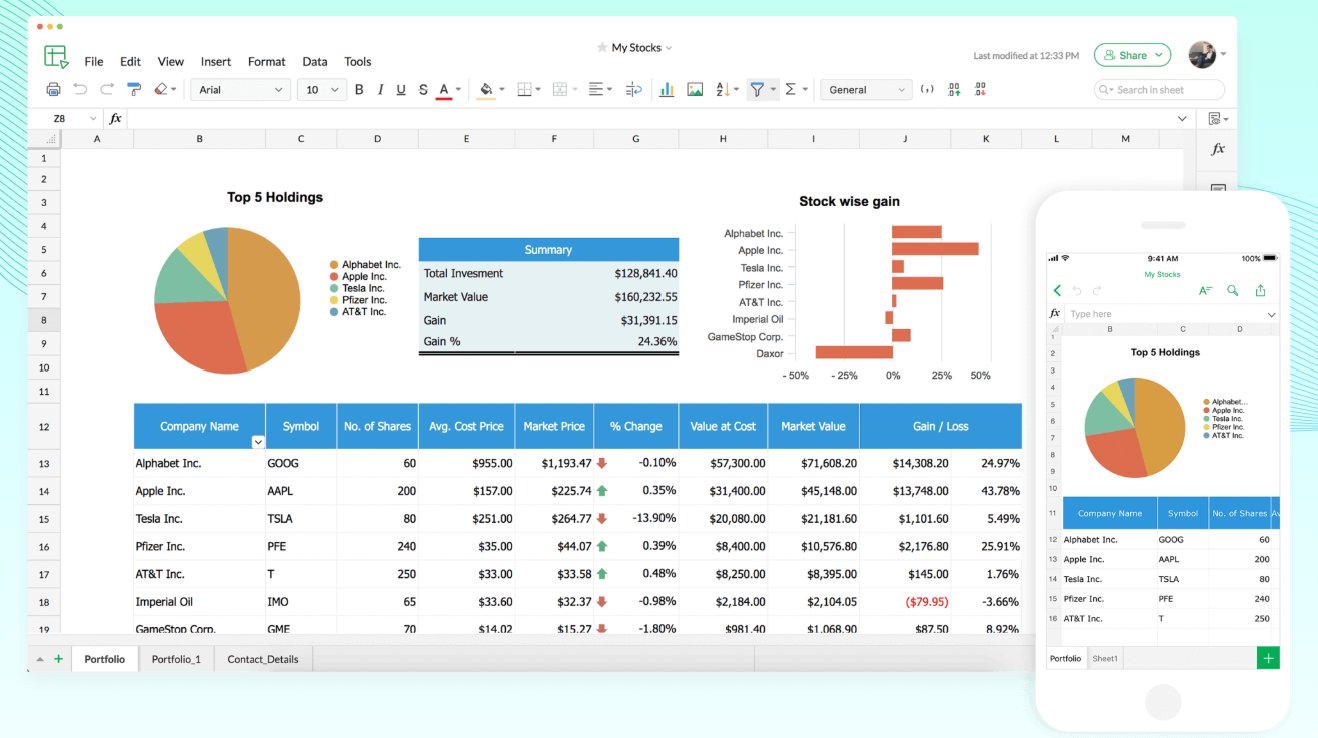Open the Arial font family dropdown
Image resolution: width=1318 pixels, height=738 pixels.
240,89
